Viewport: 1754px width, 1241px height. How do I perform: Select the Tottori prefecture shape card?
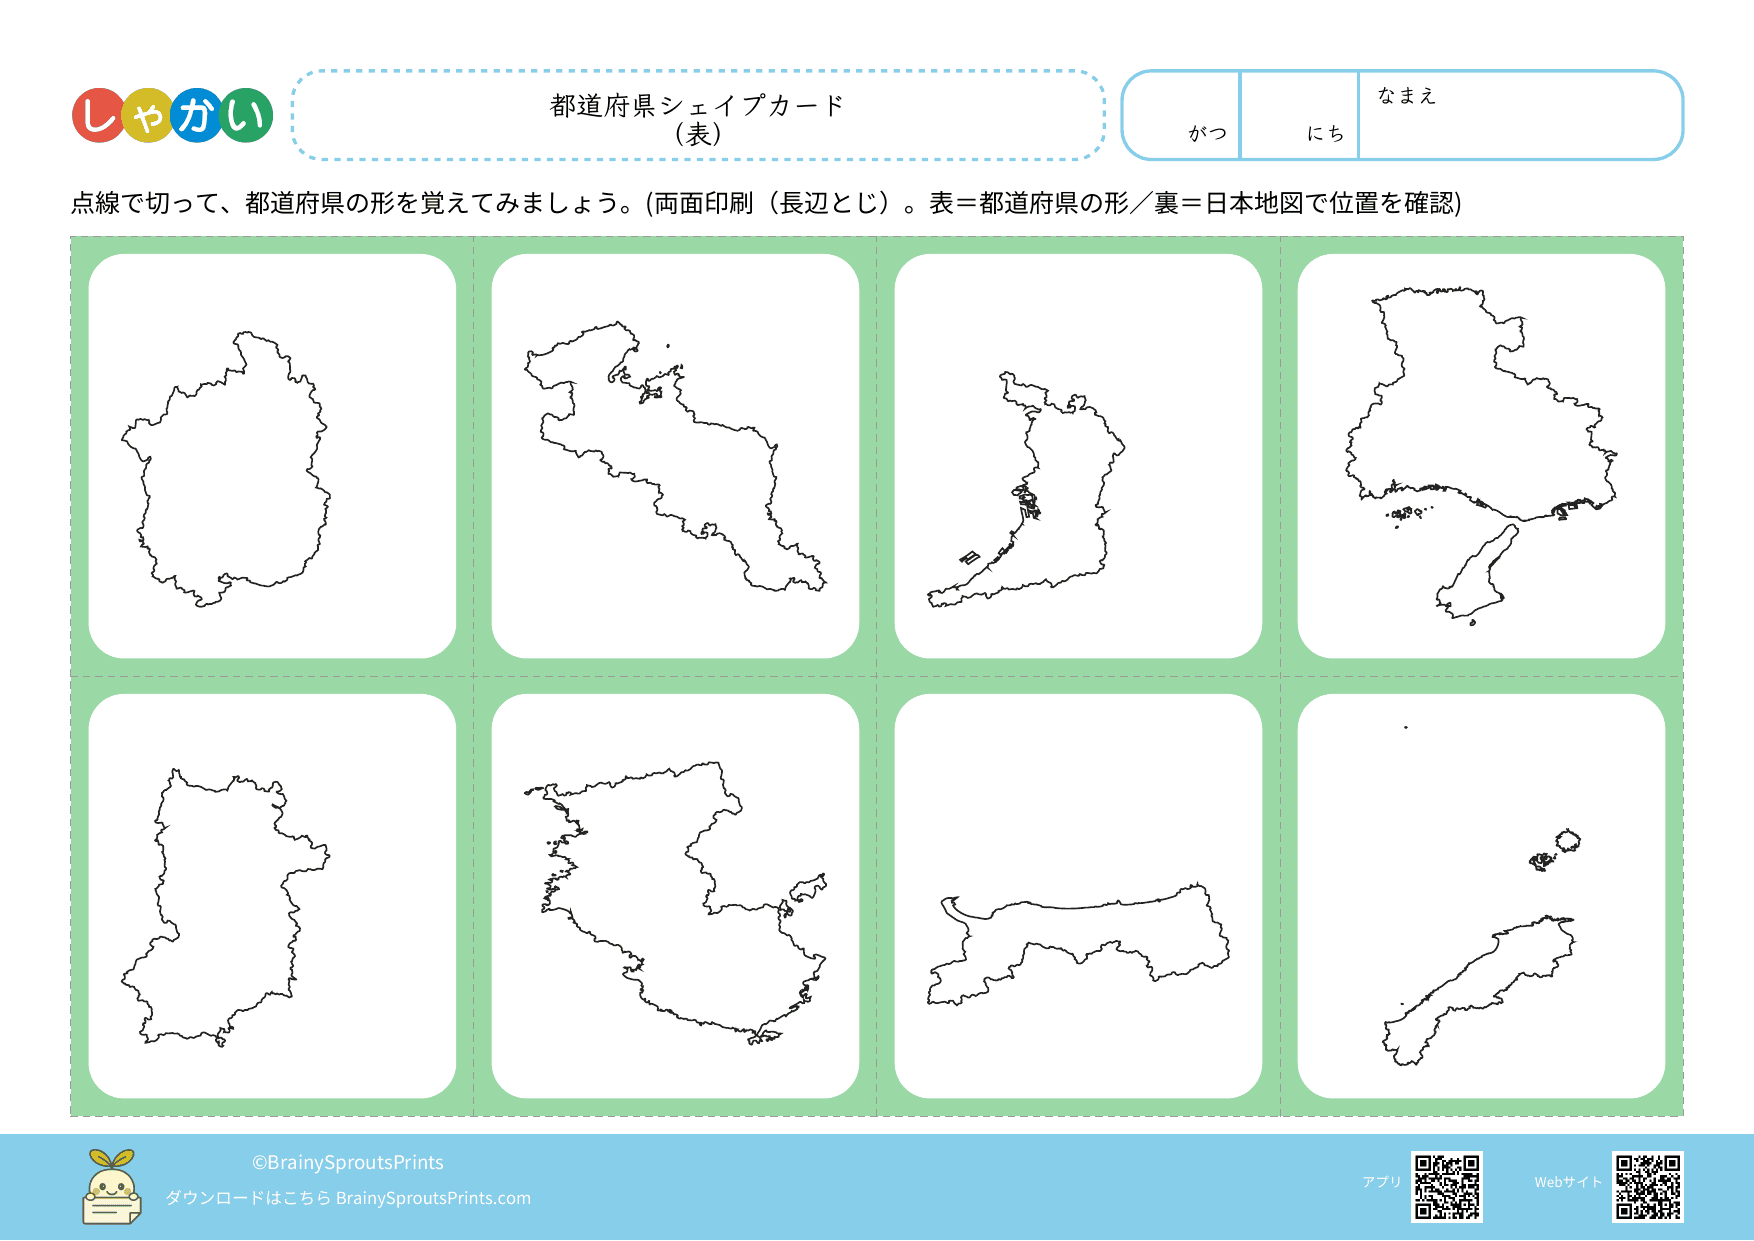click(1078, 896)
